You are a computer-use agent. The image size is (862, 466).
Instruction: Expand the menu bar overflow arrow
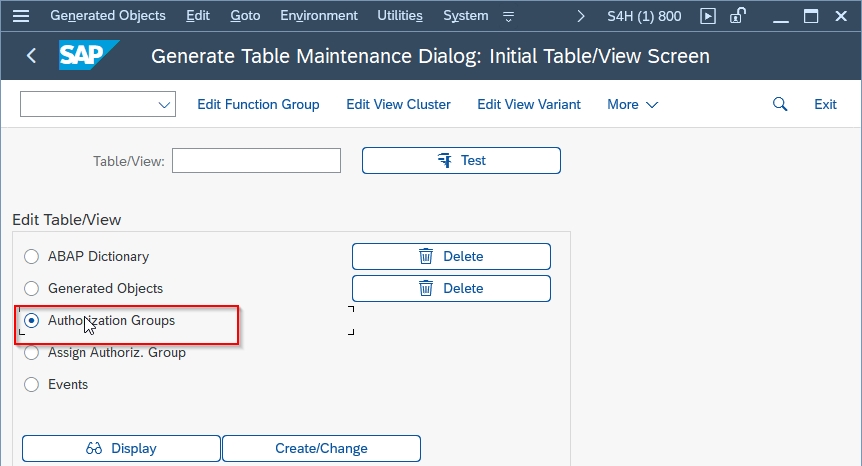click(x=581, y=16)
